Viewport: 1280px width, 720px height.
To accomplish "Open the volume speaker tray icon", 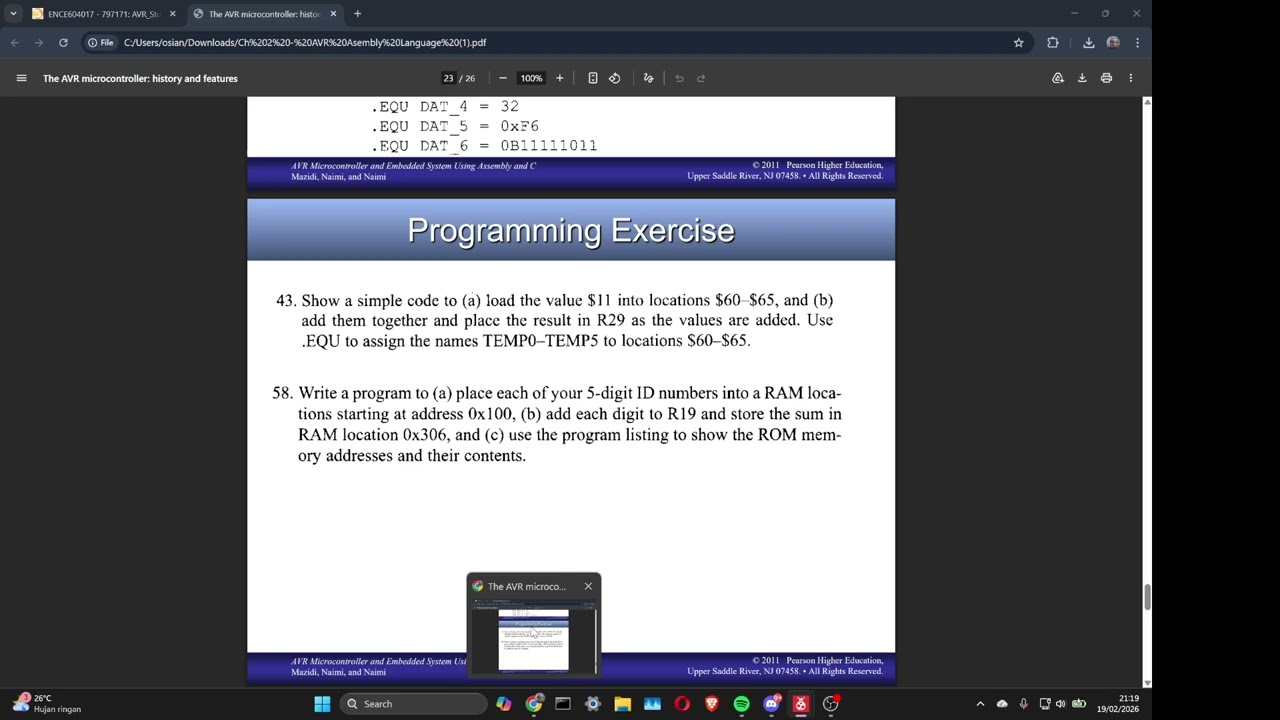I will tap(1061, 704).
